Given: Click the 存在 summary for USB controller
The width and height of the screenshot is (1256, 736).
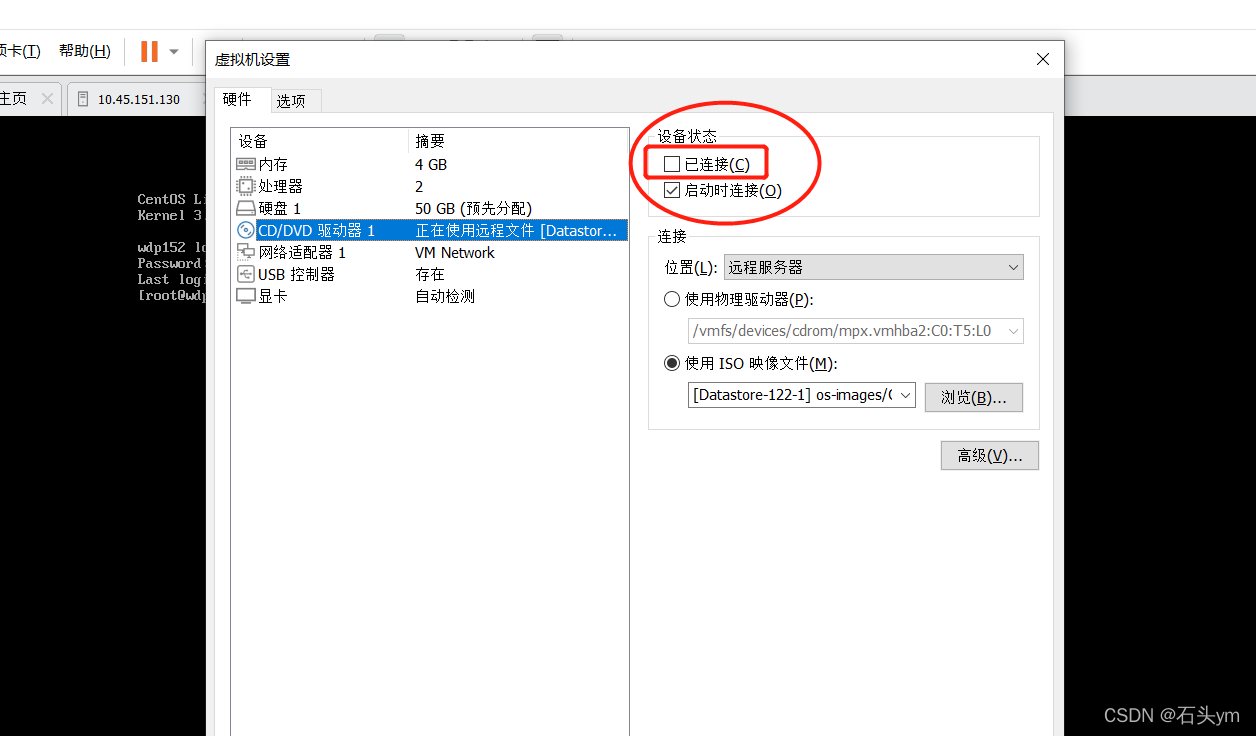Looking at the screenshot, I should (x=430, y=274).
